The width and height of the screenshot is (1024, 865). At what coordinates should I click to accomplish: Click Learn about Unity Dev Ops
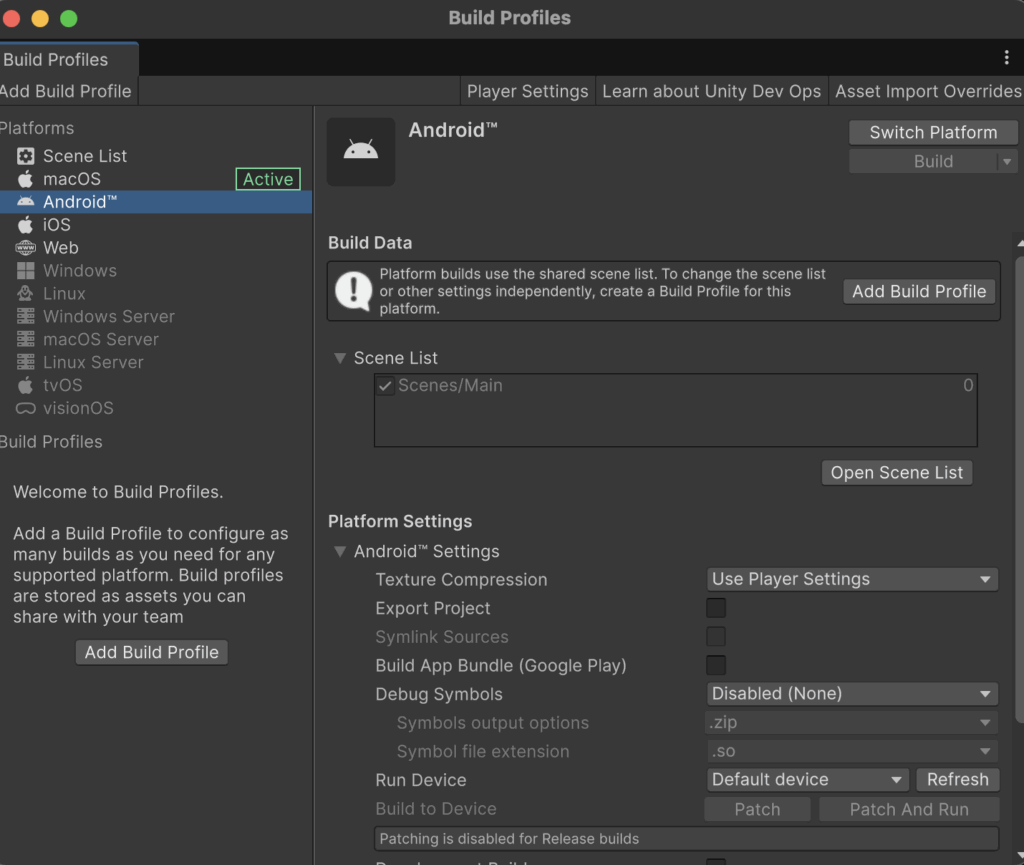[x=711, y=91]
